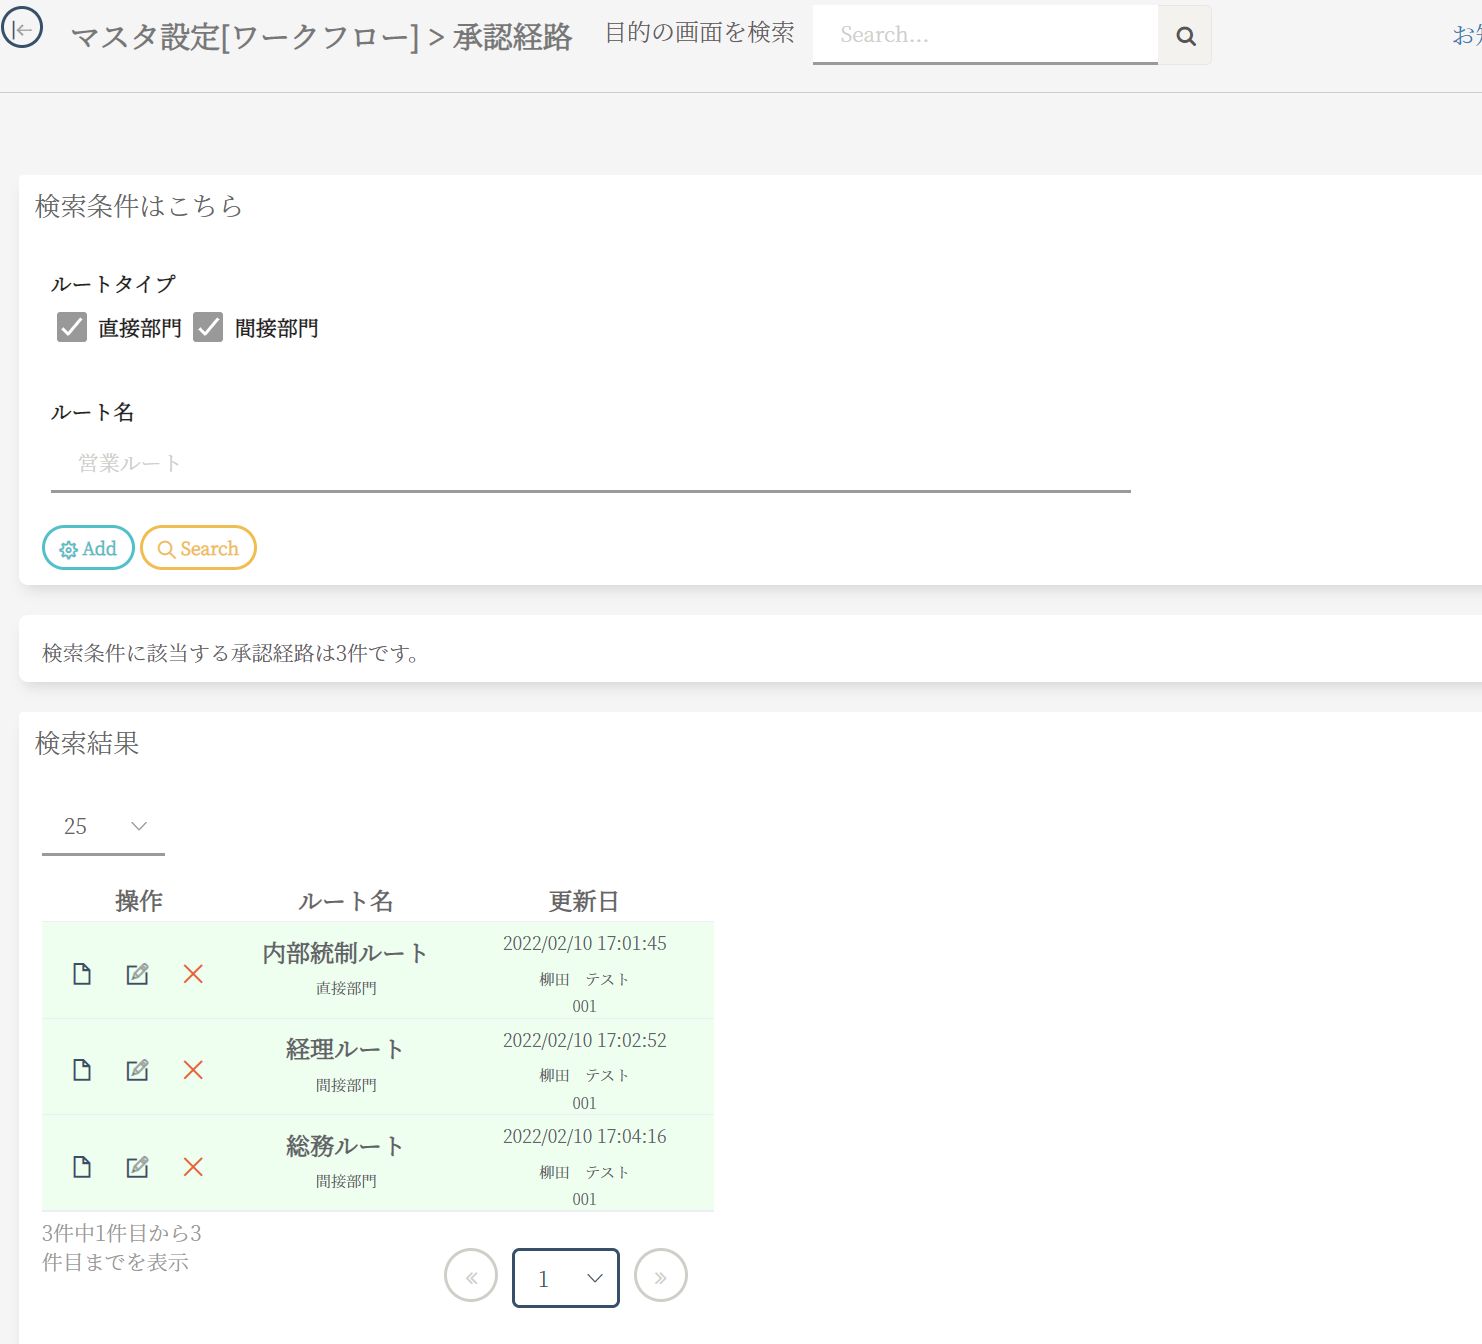
Task: Open the page number 1 dropdown
Action: click(x=566, y=1278)
